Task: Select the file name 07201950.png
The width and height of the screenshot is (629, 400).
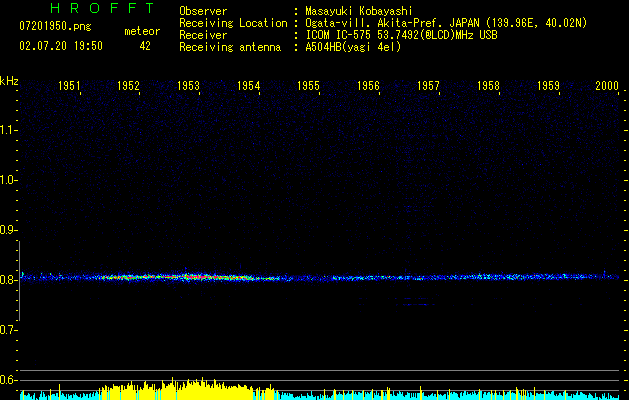Action: click(x=55, y=27)
